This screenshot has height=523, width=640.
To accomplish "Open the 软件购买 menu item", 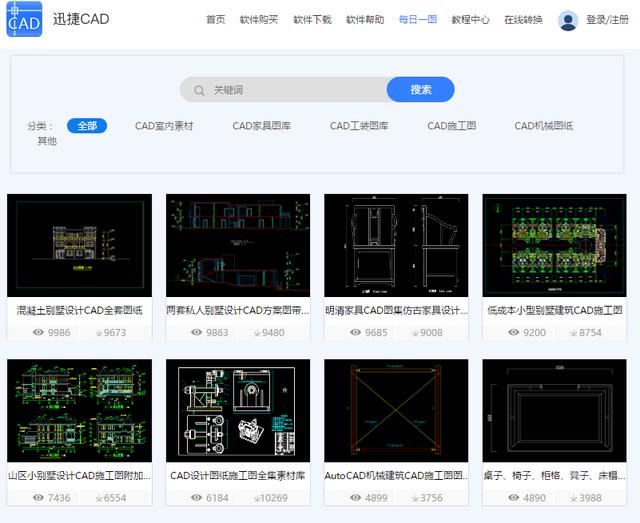I will click(259, 20).
